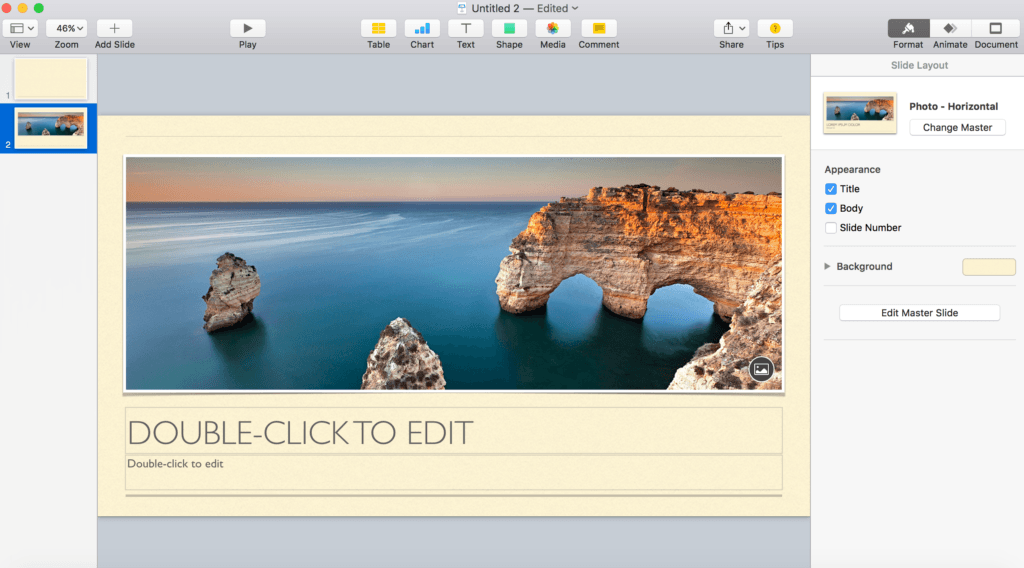This screenshot has width=1024, height=568.
Task: Click the Edit Master Slide button
Action: pos(919,313)
